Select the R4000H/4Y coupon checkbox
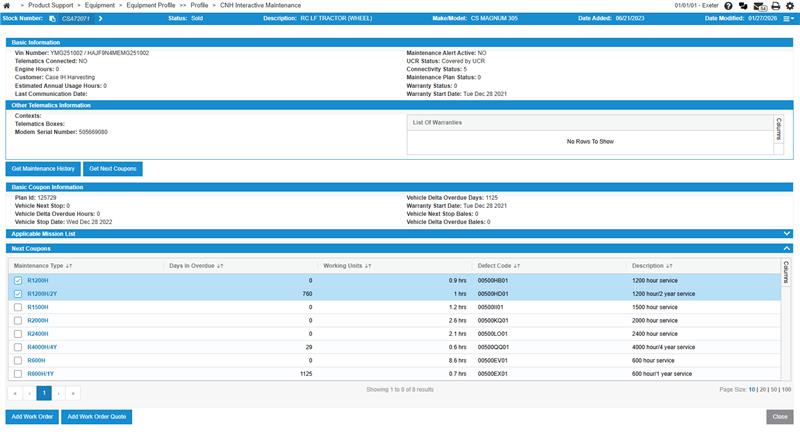Image resolution: width=800 pixels, height=436 pixels. (18, 346)
